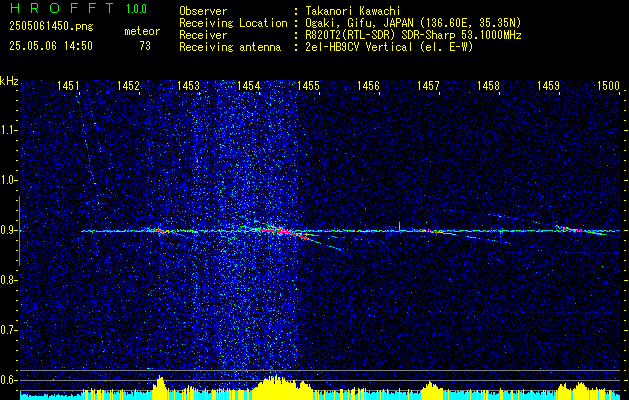Click the Receiving Location field label
The width and height of the screenshot is (629, 400).
pyautogui.click(x=233, y=23)
